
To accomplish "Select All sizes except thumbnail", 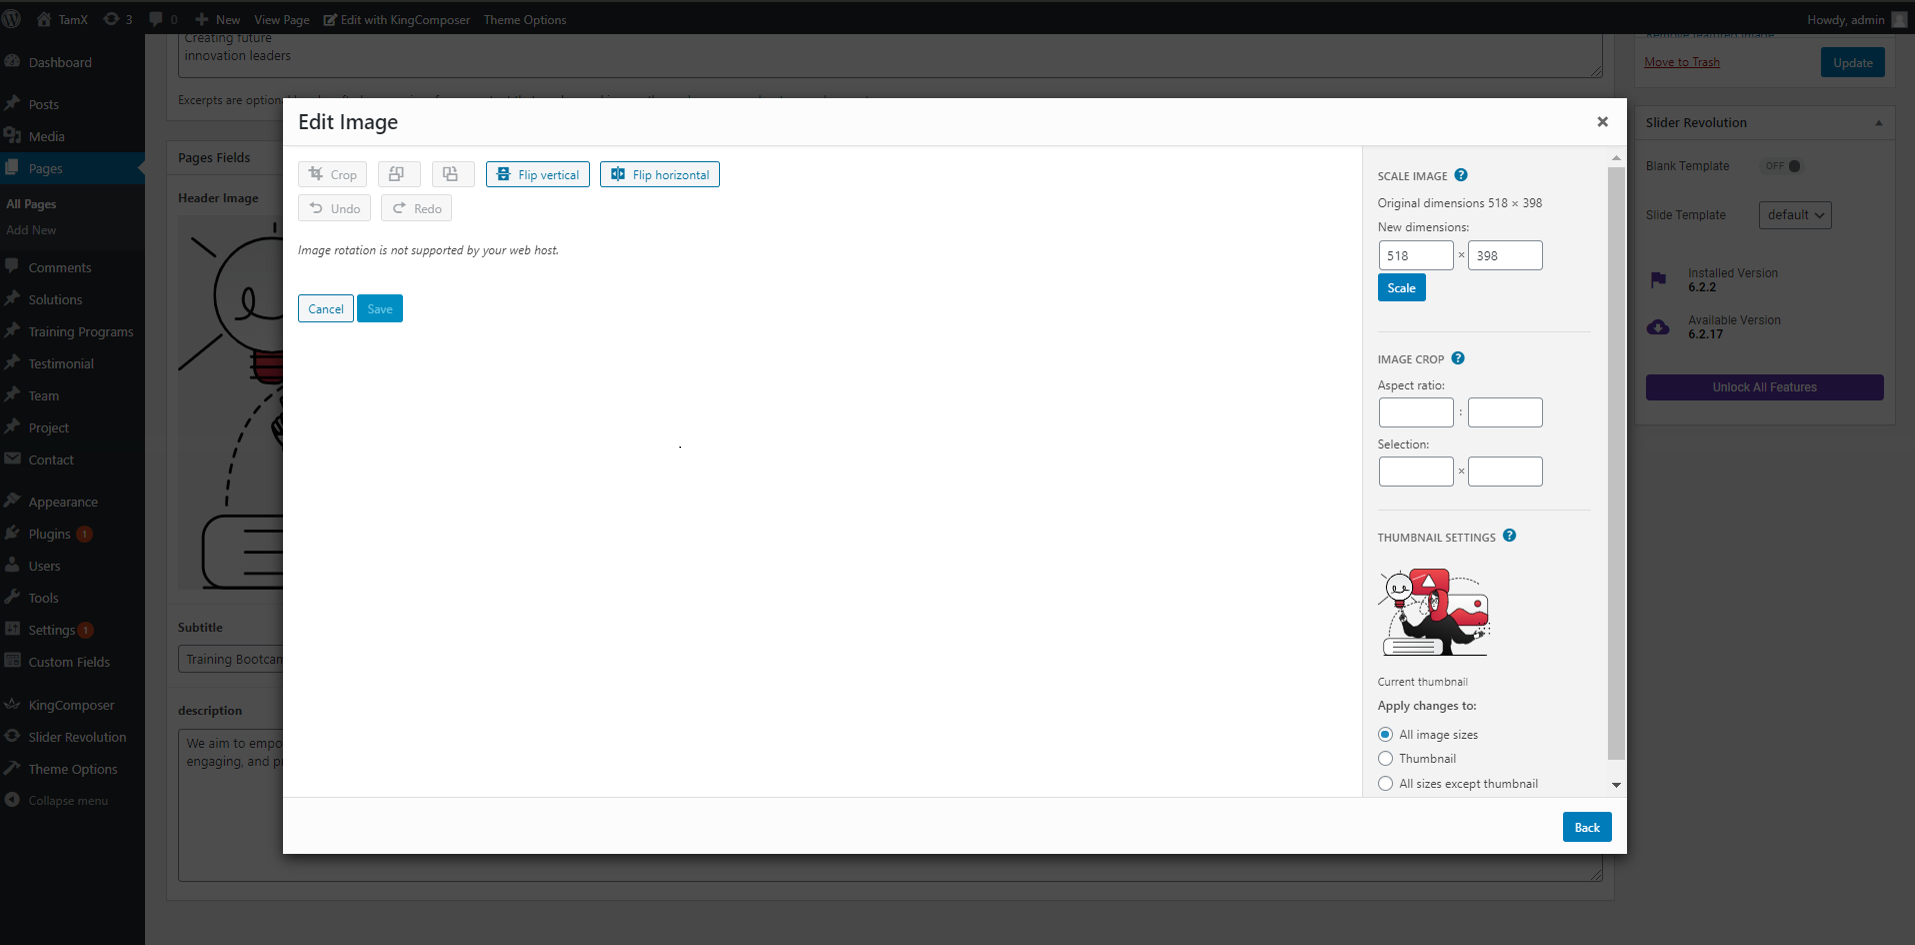I will [1385, 783].
